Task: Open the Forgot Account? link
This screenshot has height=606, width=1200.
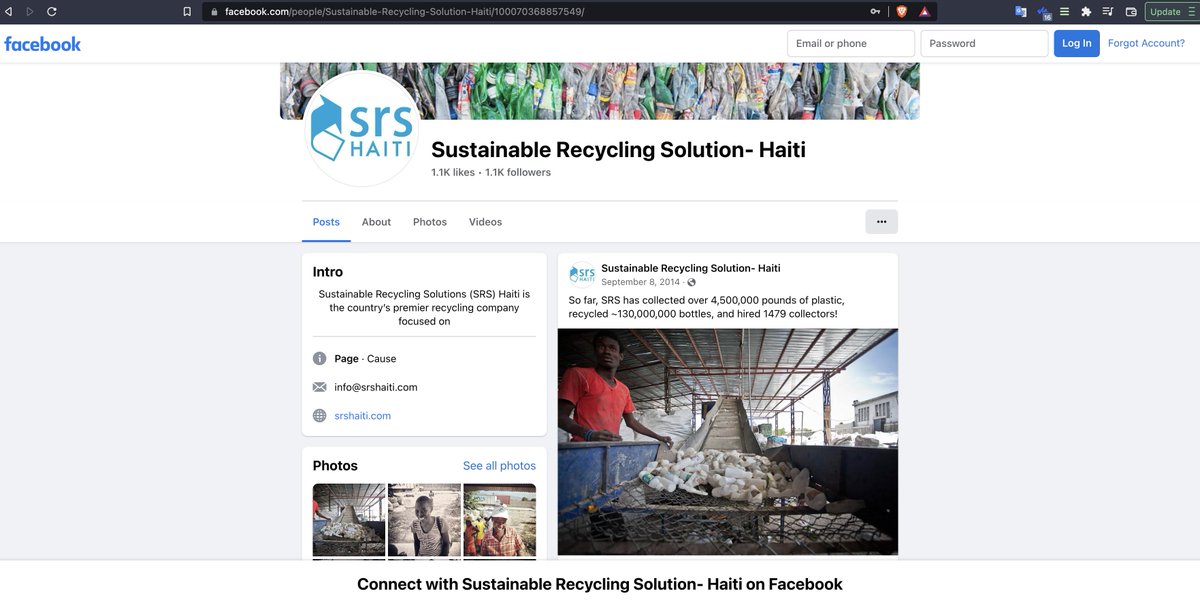Action: [1146, 43]
